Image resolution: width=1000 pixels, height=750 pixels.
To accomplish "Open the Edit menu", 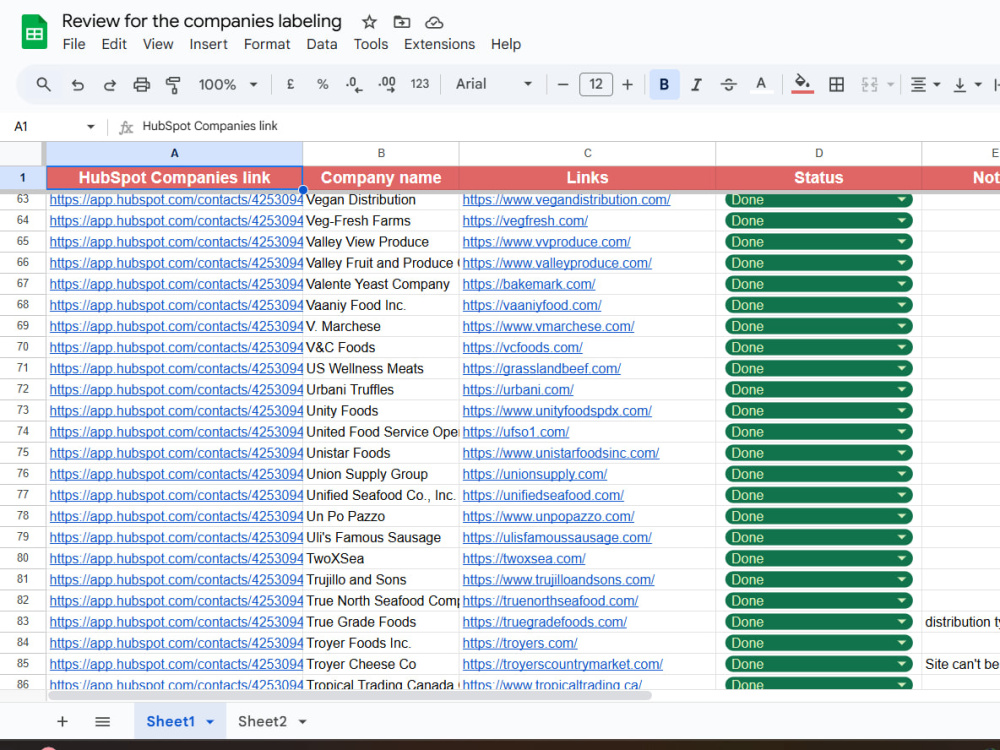I will point(114,44).
